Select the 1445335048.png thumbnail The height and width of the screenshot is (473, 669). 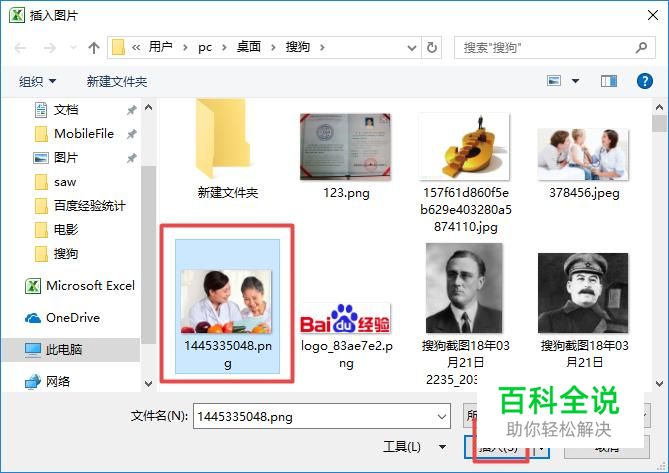click(x=227, y=306)
